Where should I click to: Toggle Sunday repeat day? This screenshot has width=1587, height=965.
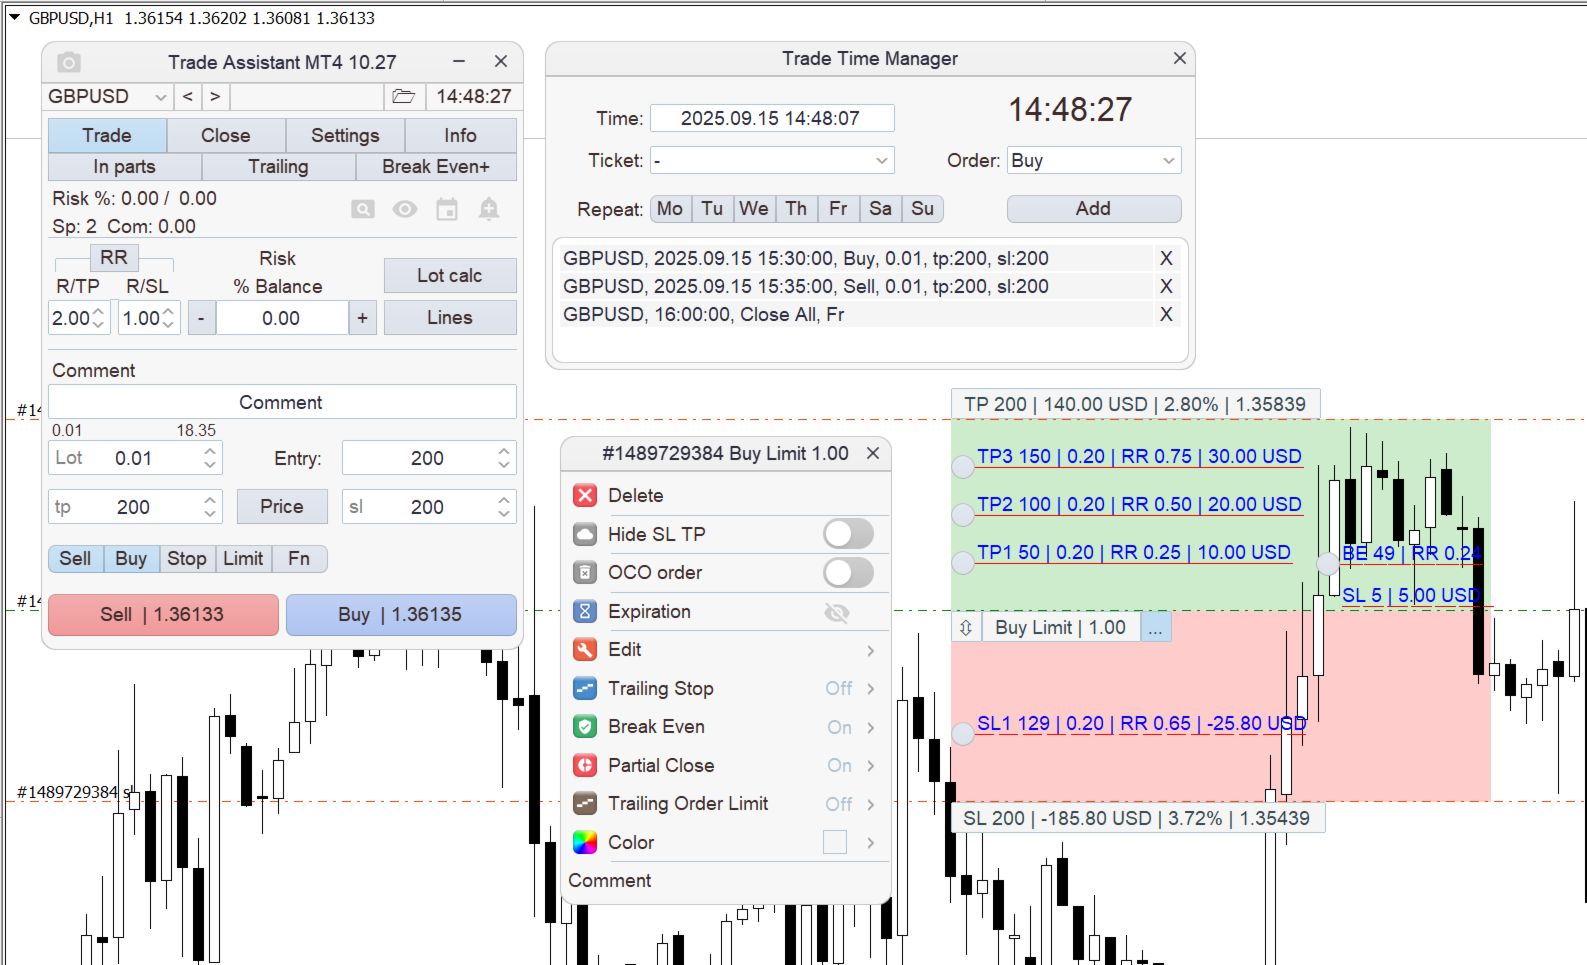(923, 209)
